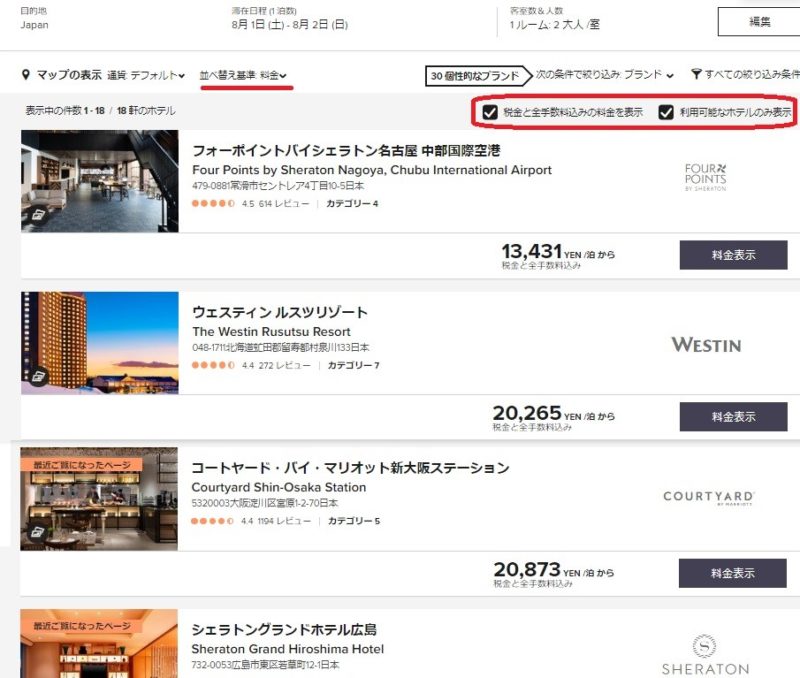
Task: Expand the ブランド filter dropdown
Action: [605, 75]
